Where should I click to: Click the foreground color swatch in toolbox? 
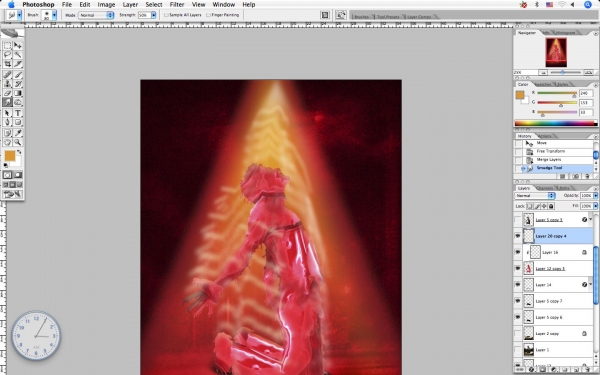pyautogui.click(x=10, y=156)
